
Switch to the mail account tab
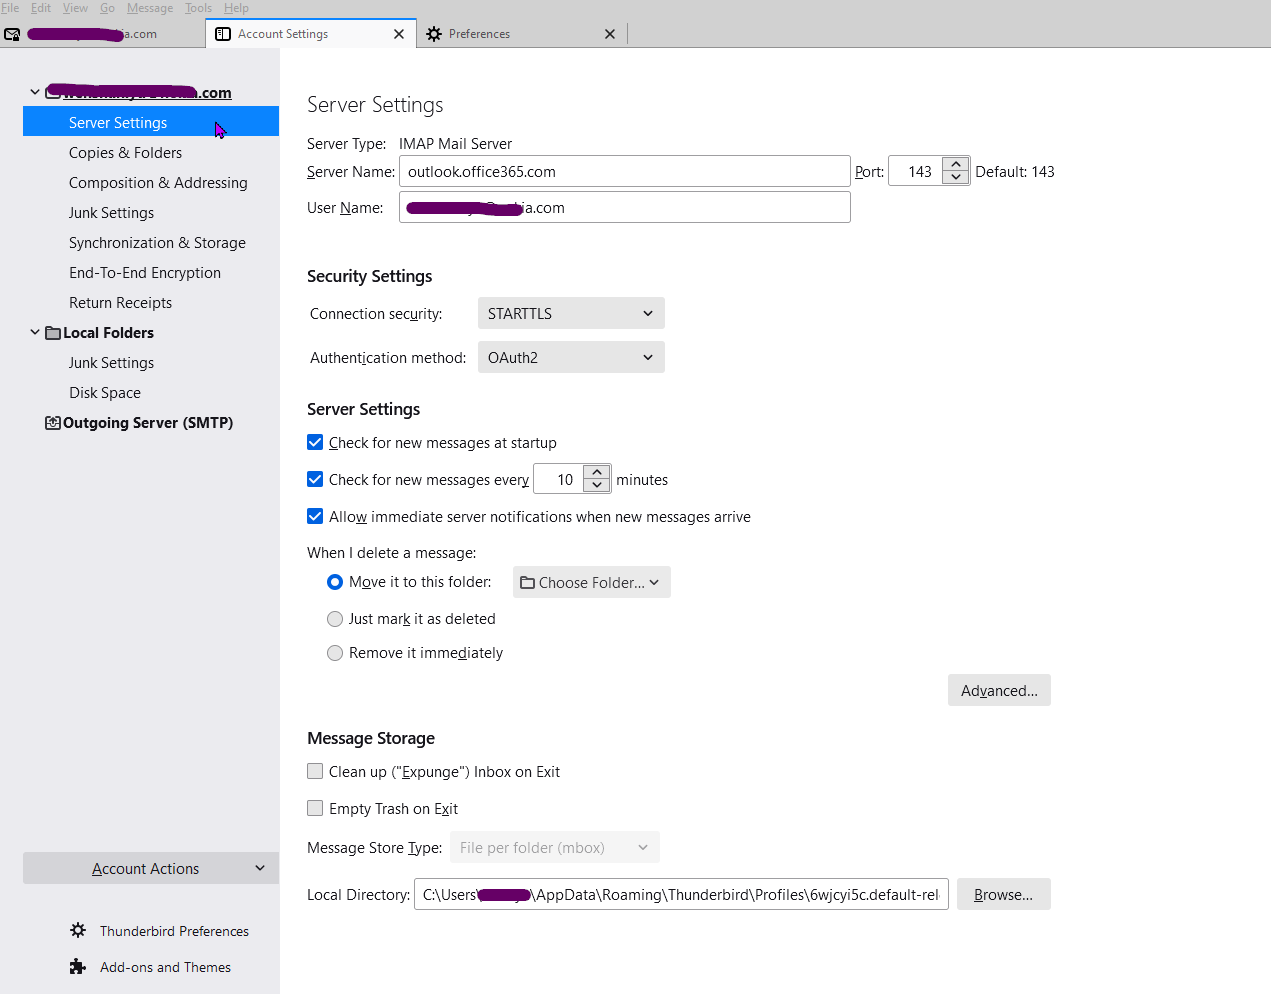pyautogui.click(x=102, y=34)
